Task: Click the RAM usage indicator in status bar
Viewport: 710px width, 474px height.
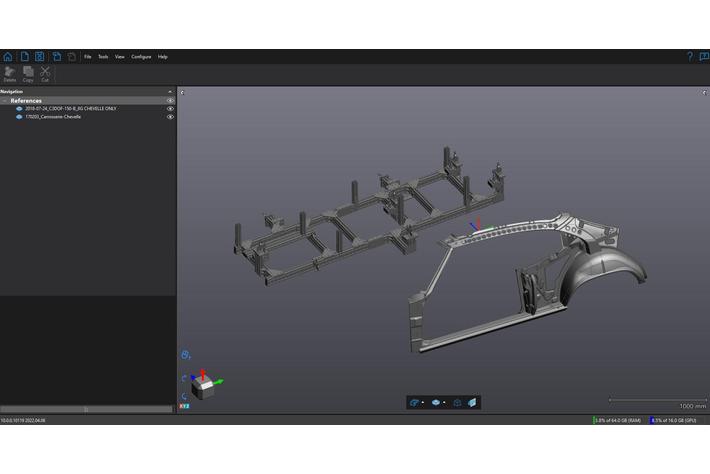Action: [618, 420]
